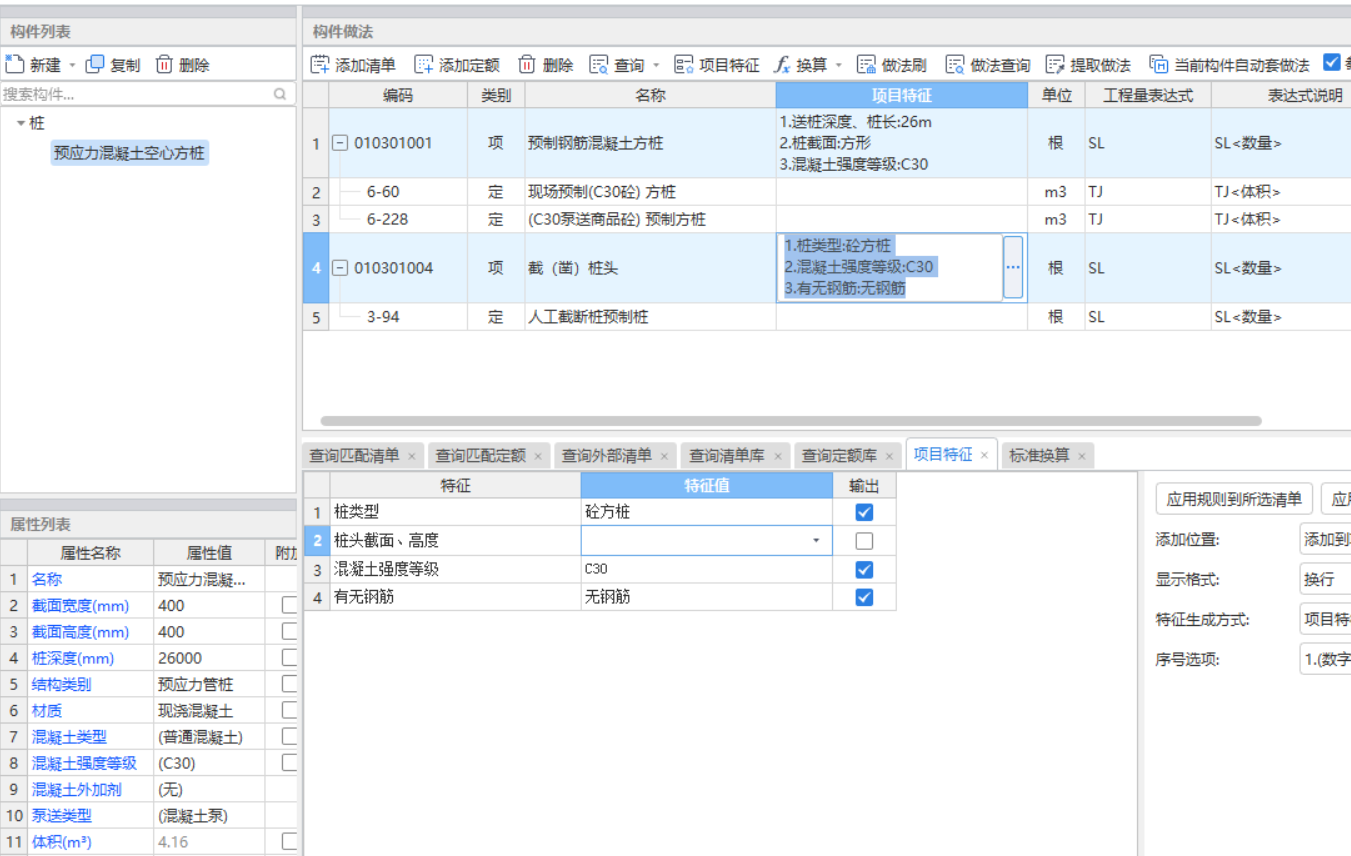The height and width of the screenshot is (856, 1351).
Task: Click 提取做法 toolbar icon
Action: point(1055,65)
